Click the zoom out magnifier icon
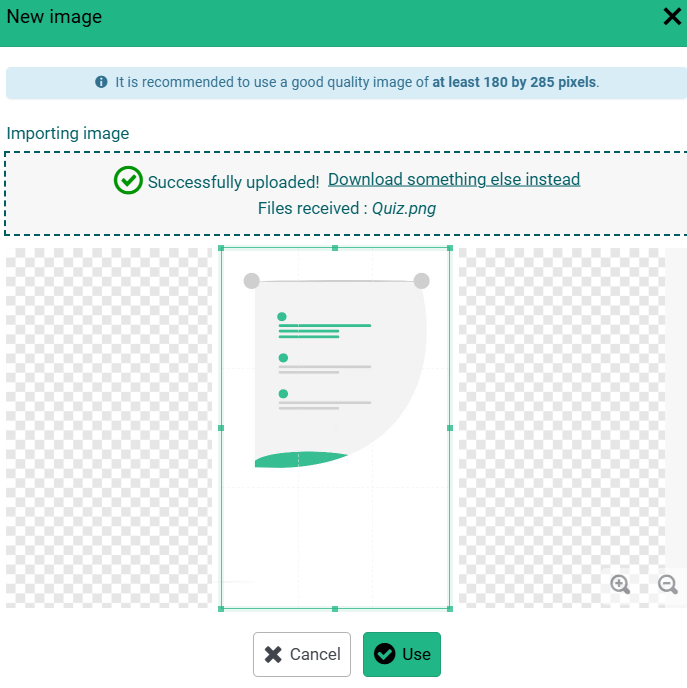The image size is (687, 688). tap(668, 584)
